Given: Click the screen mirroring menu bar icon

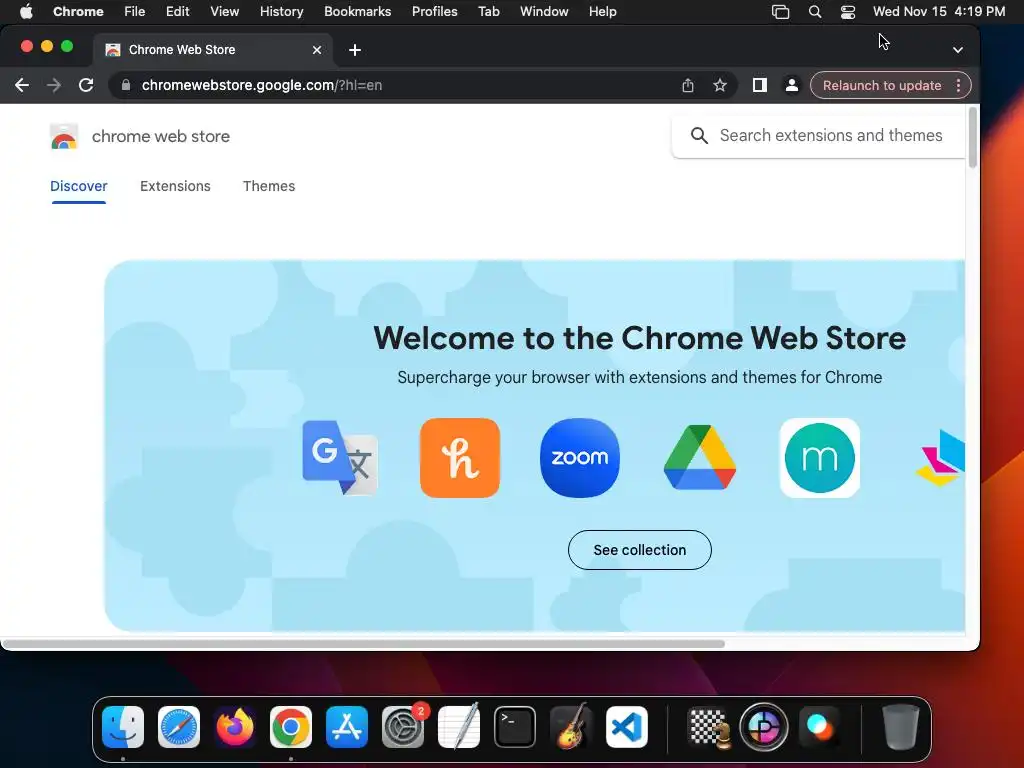Looking at the screenshot, I should tap(780, 11).
